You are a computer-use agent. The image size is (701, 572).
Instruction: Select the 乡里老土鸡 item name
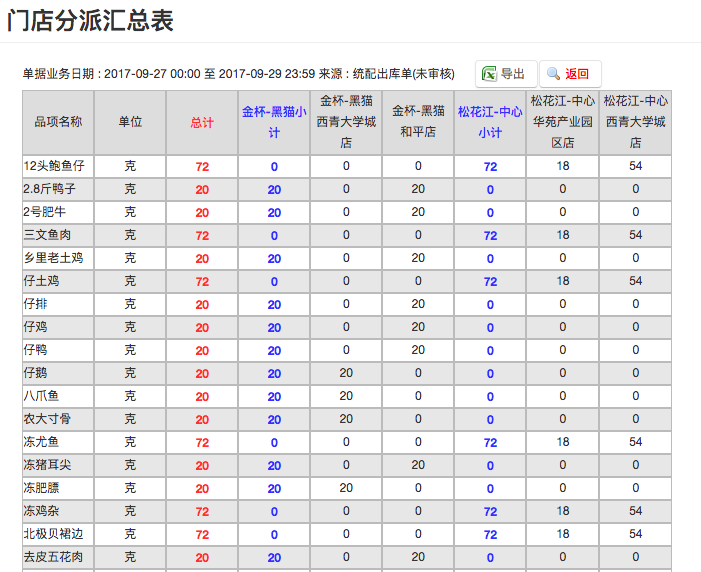pyautogui.click(x=53, y=258)
